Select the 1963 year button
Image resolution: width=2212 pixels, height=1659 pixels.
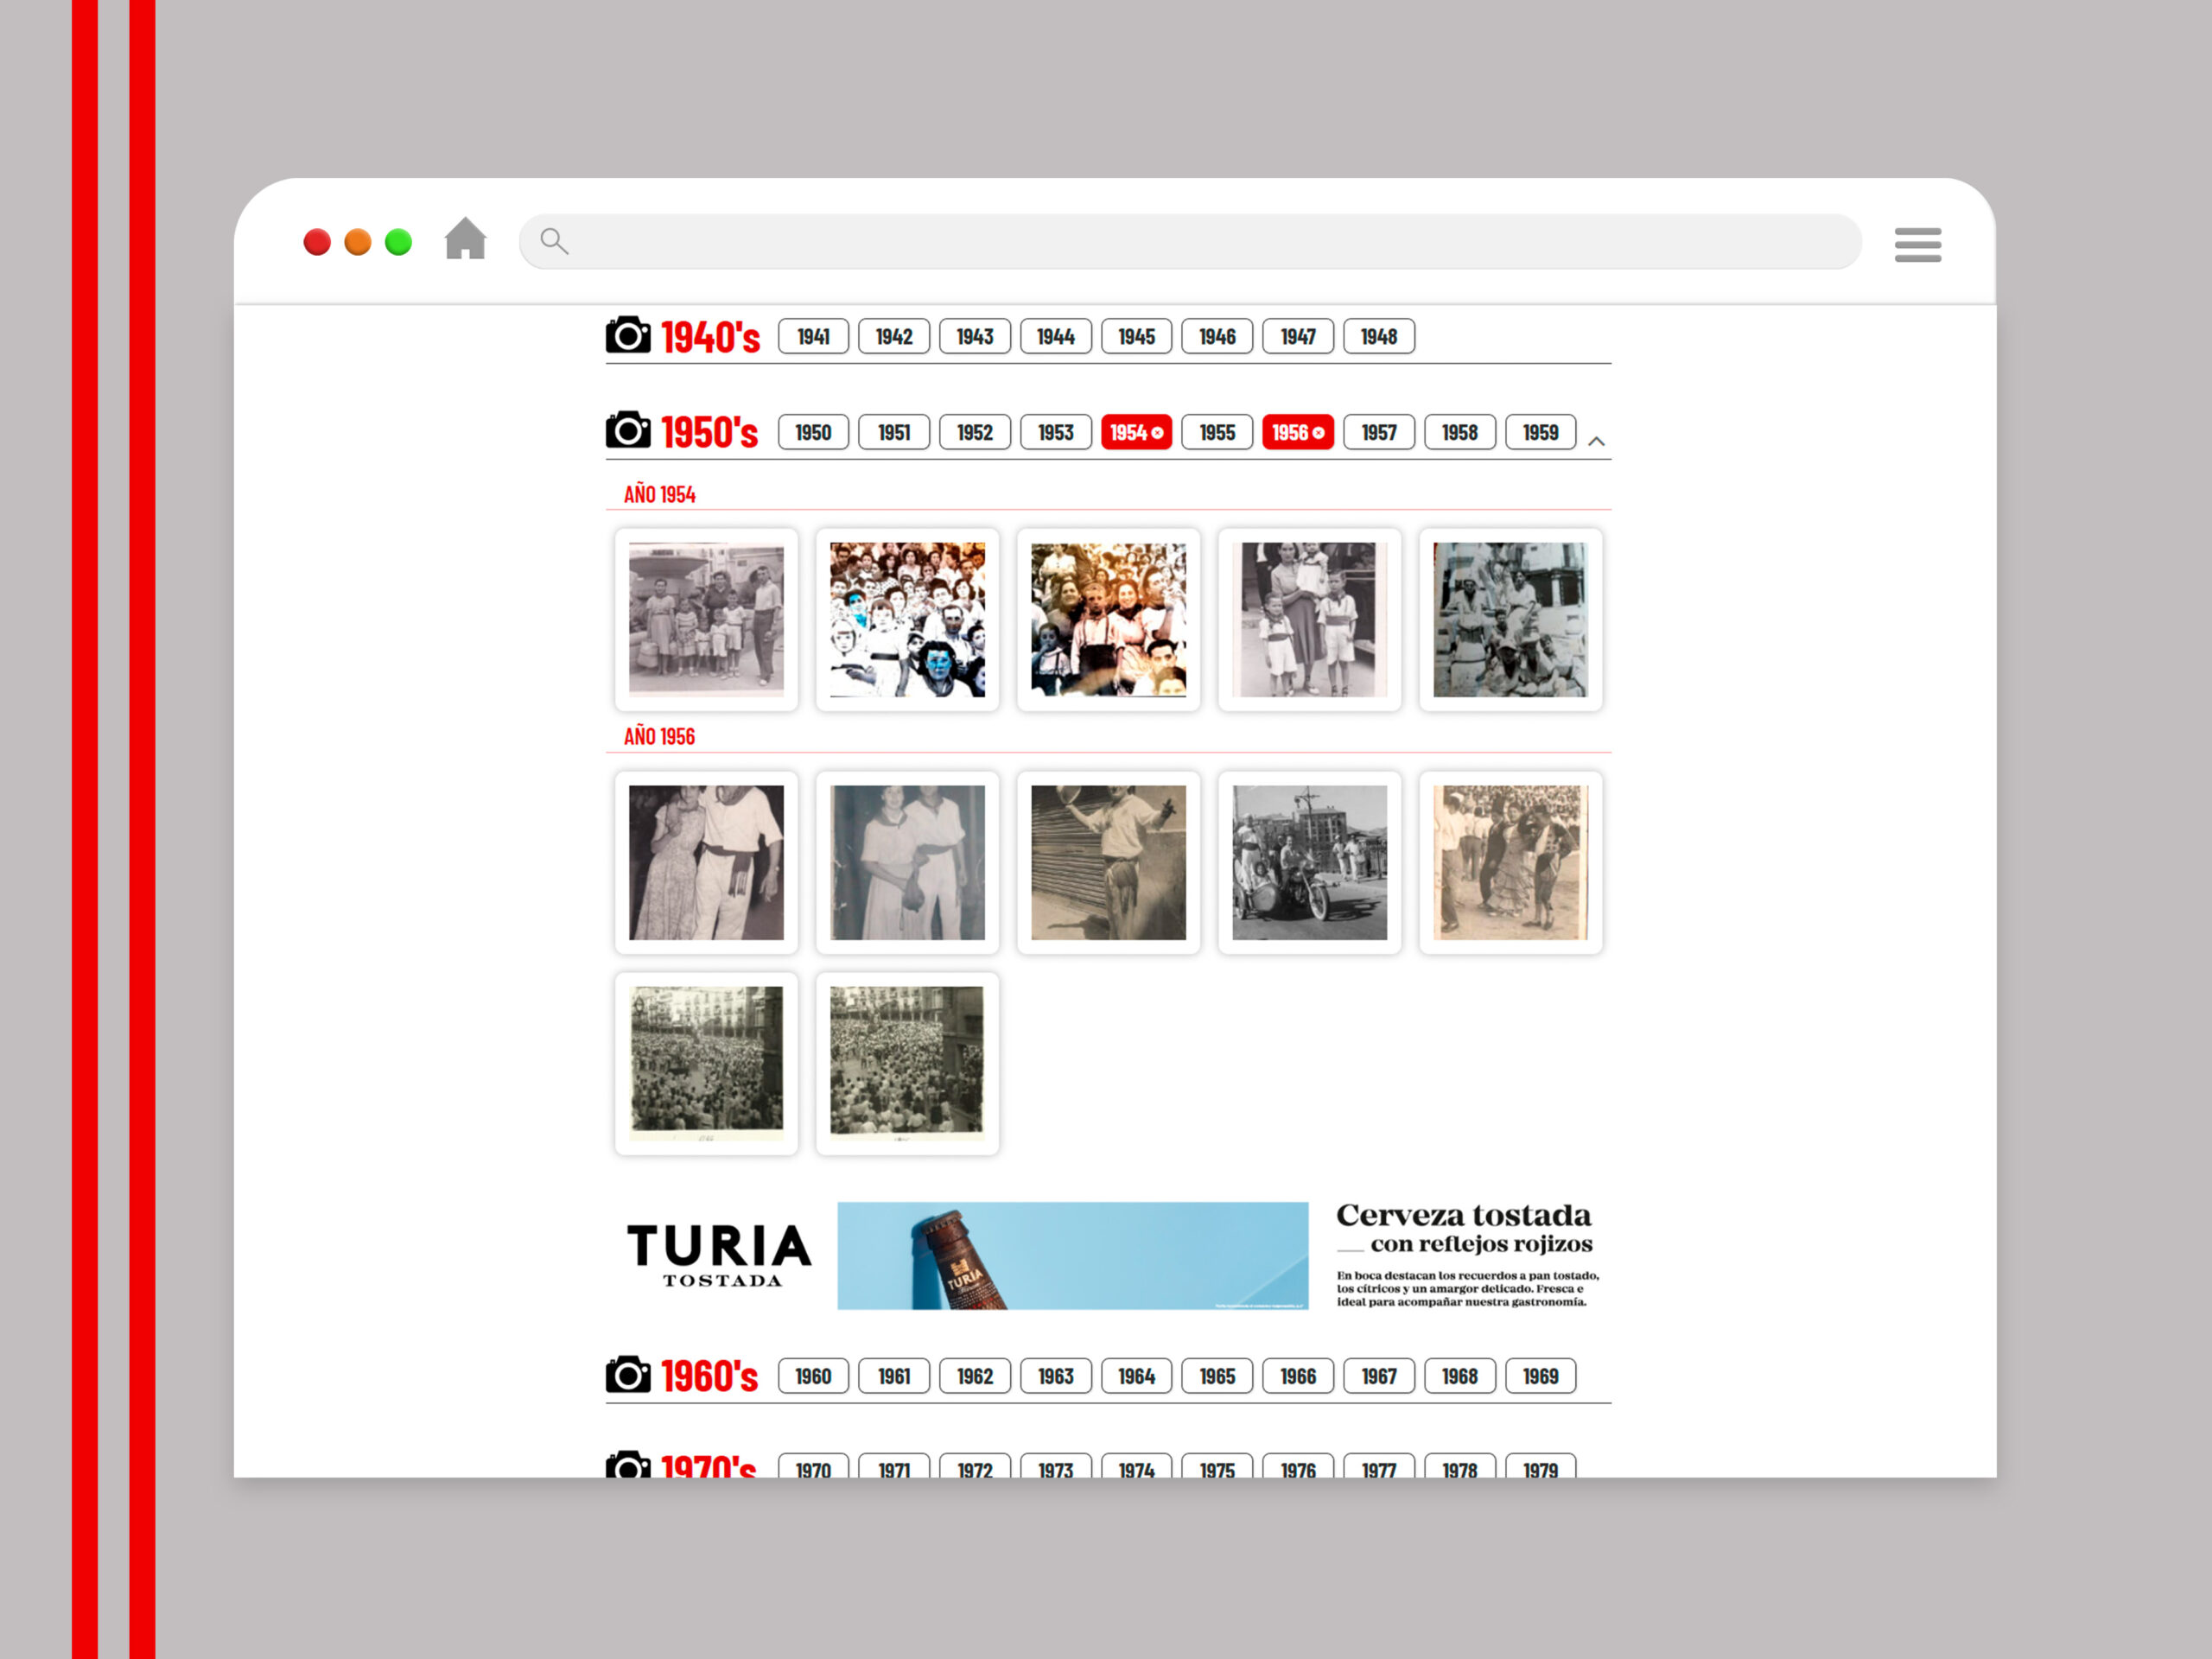(x=1056, y=1376)
